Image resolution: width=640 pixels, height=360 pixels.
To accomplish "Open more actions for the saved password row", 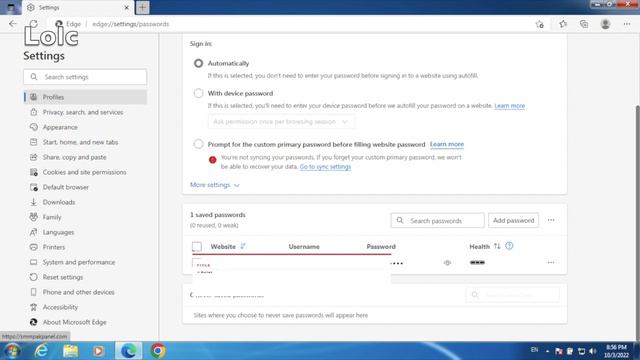I will [551, 263].
